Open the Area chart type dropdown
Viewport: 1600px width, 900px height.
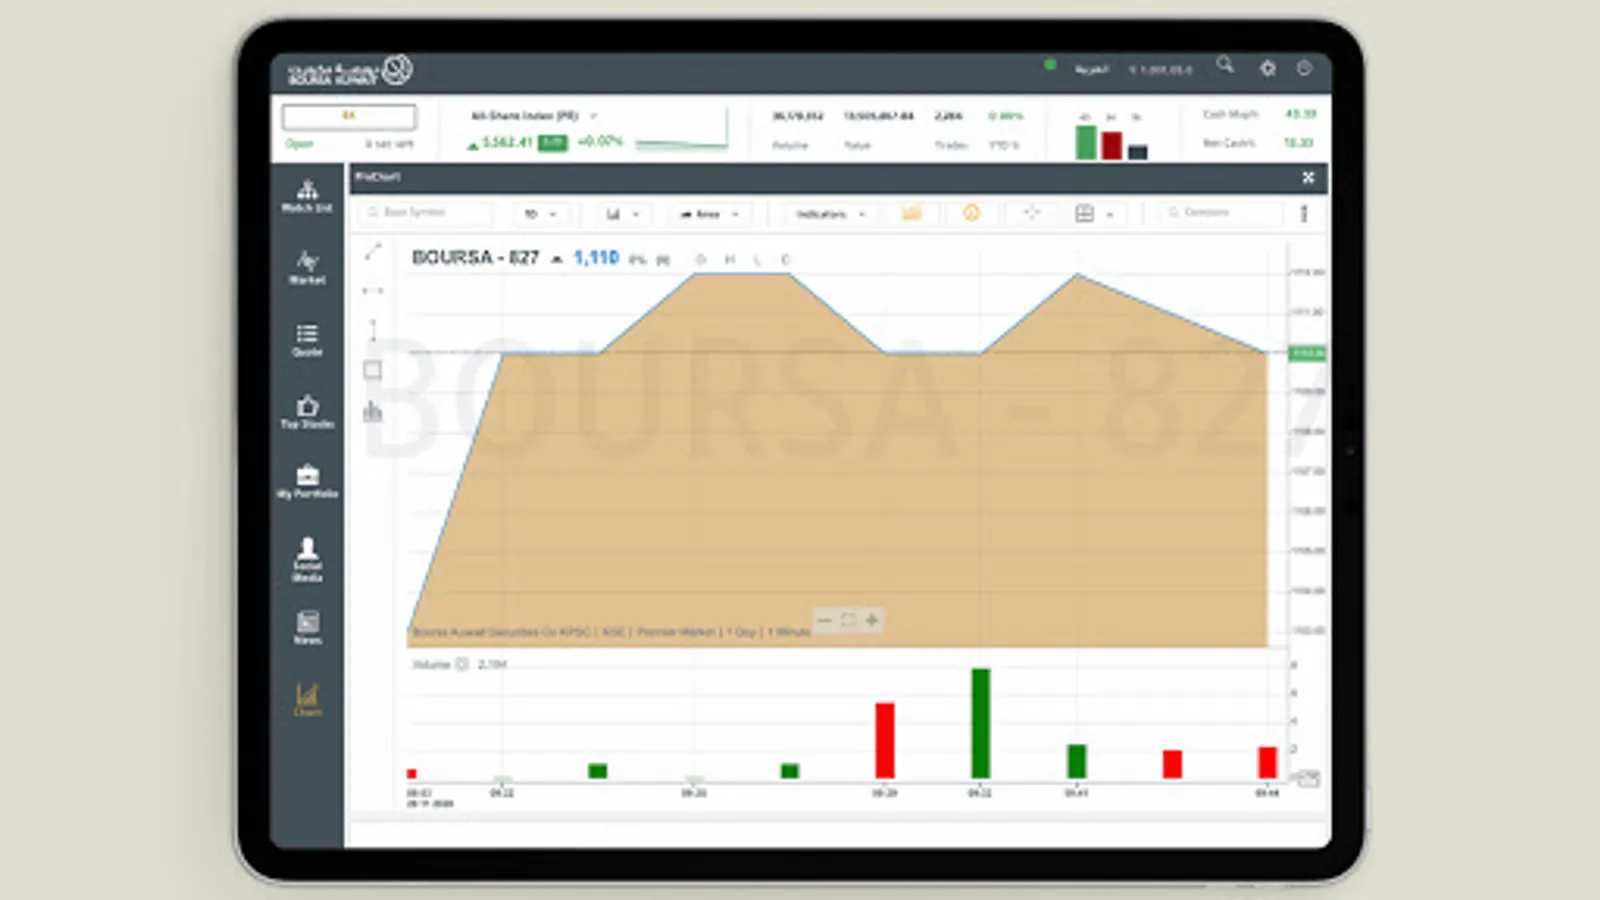[708, 213]
